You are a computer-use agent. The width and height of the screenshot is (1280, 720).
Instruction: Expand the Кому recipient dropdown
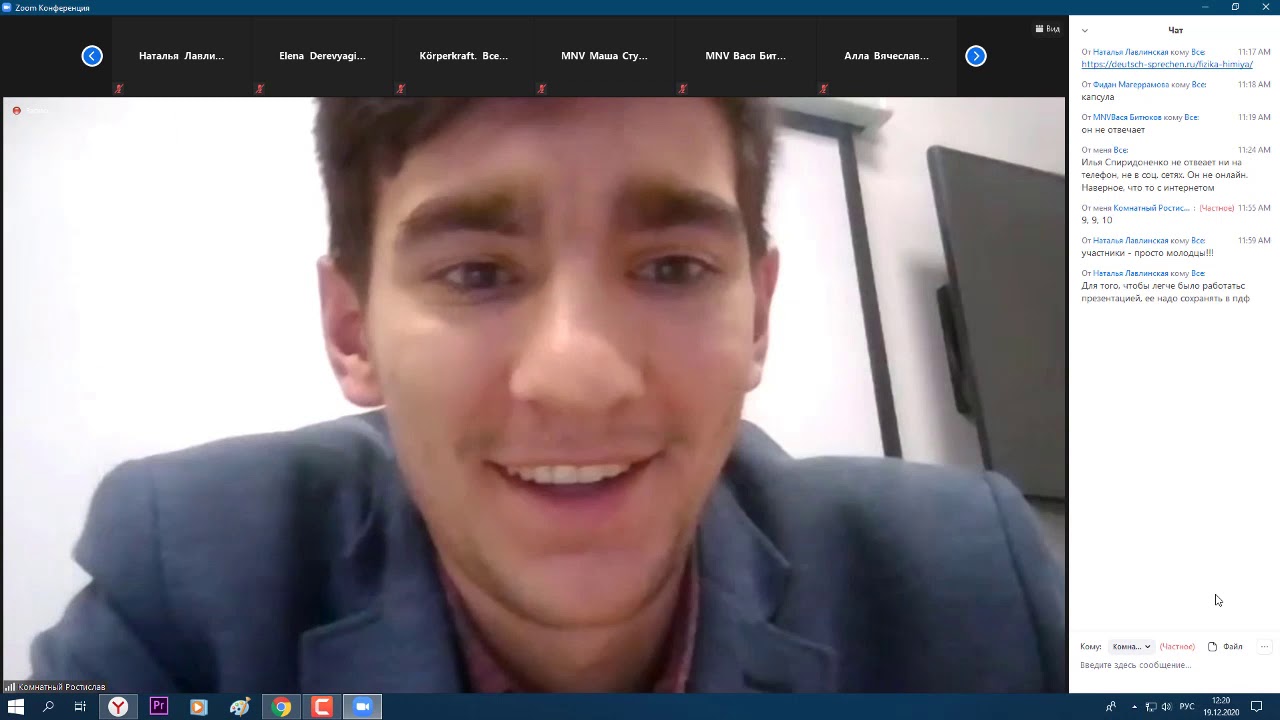pos(1131,647)
